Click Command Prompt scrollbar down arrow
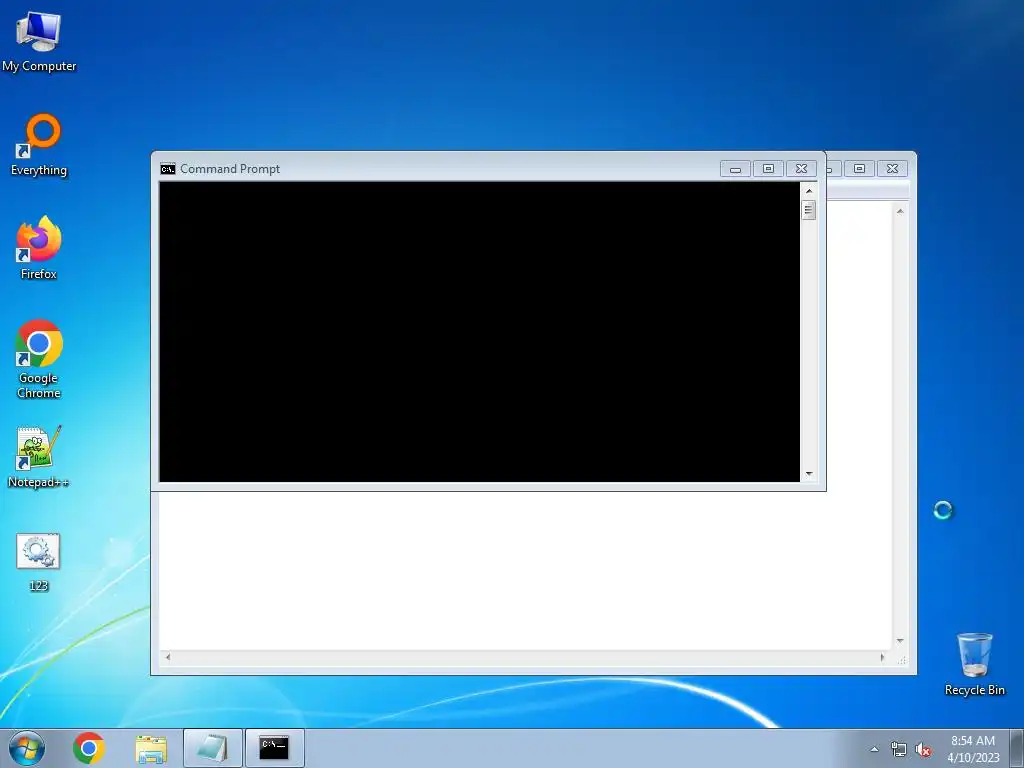Screen dimensions: 1024x768 (x=809, y=474)
